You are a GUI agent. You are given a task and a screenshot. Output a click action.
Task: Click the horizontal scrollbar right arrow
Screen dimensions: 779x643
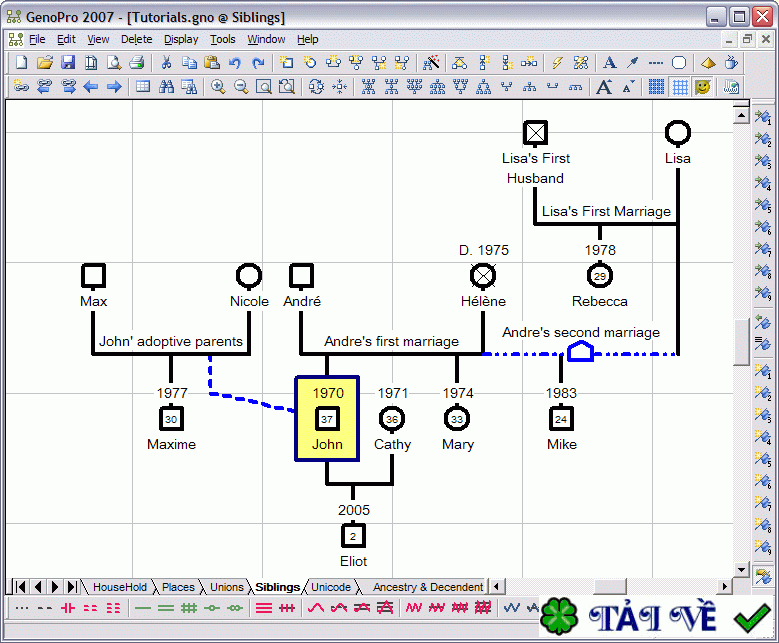725,587
